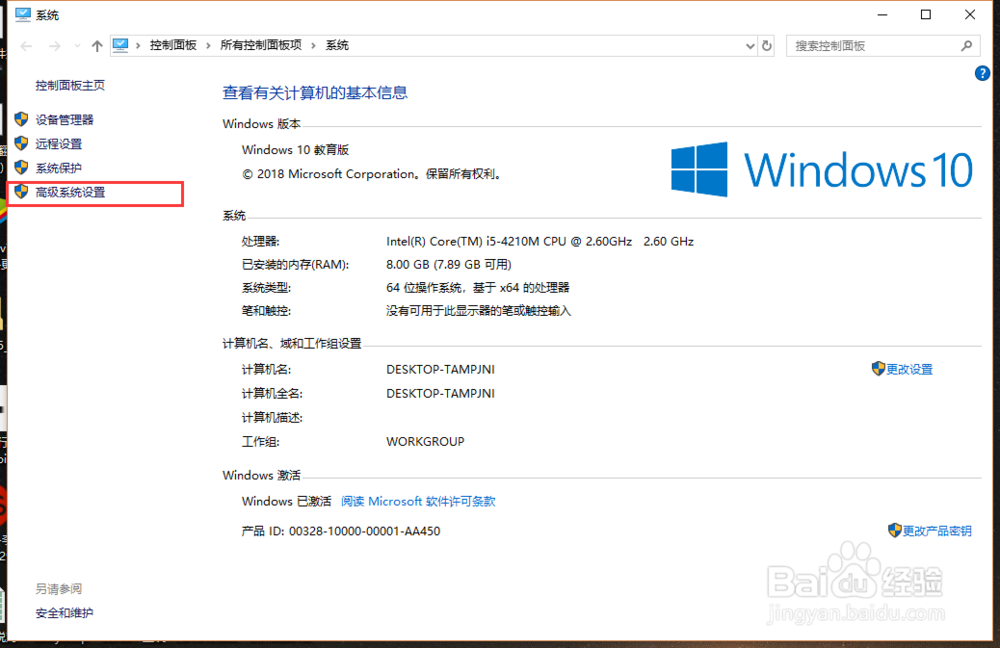1000x648 pixels.
Task: Click workgroup value WORKGROUP
Action: pyautogui.click(x=425, y=441)
